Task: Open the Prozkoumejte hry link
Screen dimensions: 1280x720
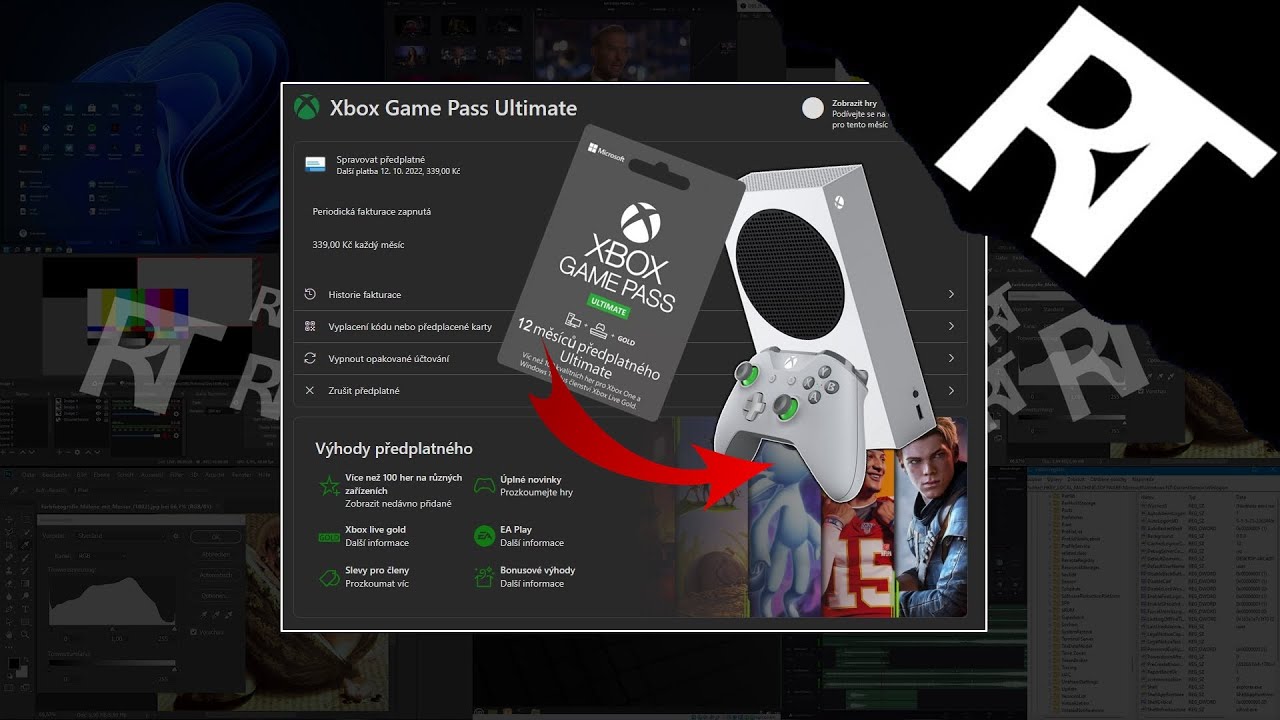Action: pyautogui.click(x=537, y=492)
